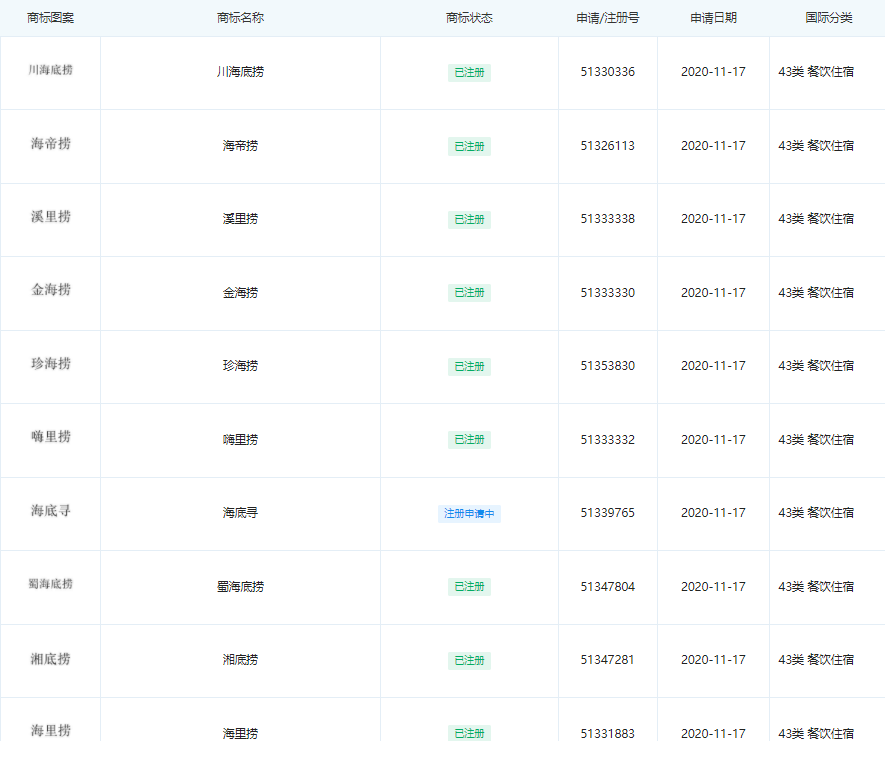Screen dimensions: 885x761
Task: Click the 湘底捞 trademark image thumbnail
Action: click(x=51, y=659)
